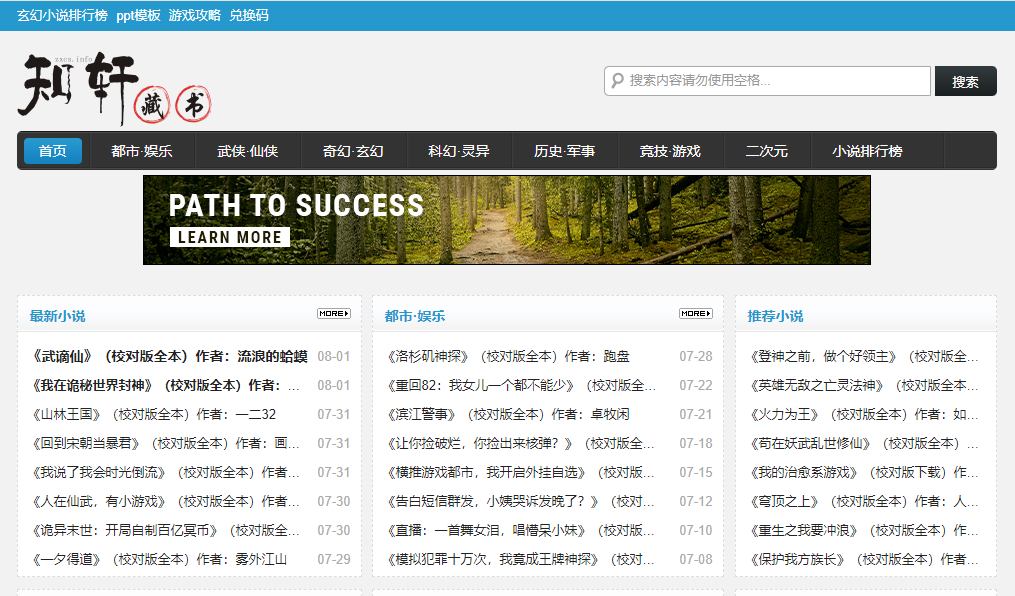The height and width of the screenshot is (596, 1015).
Task: Open 《洛杉矶神探》 novel link
Action: pyautogui.click(x=508, y=356)
